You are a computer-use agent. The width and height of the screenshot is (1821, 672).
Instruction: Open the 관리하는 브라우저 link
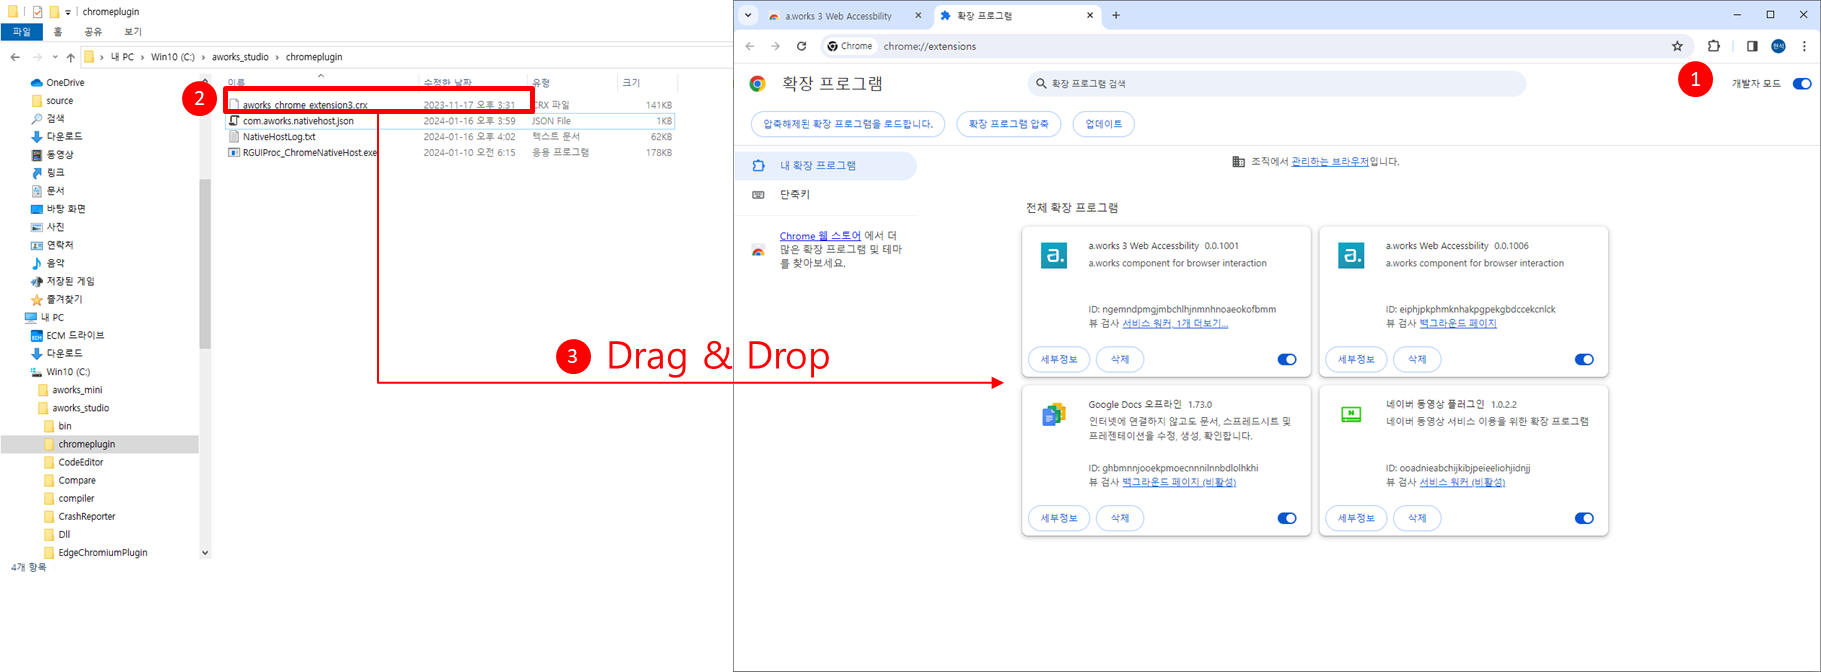(1330, 161)
